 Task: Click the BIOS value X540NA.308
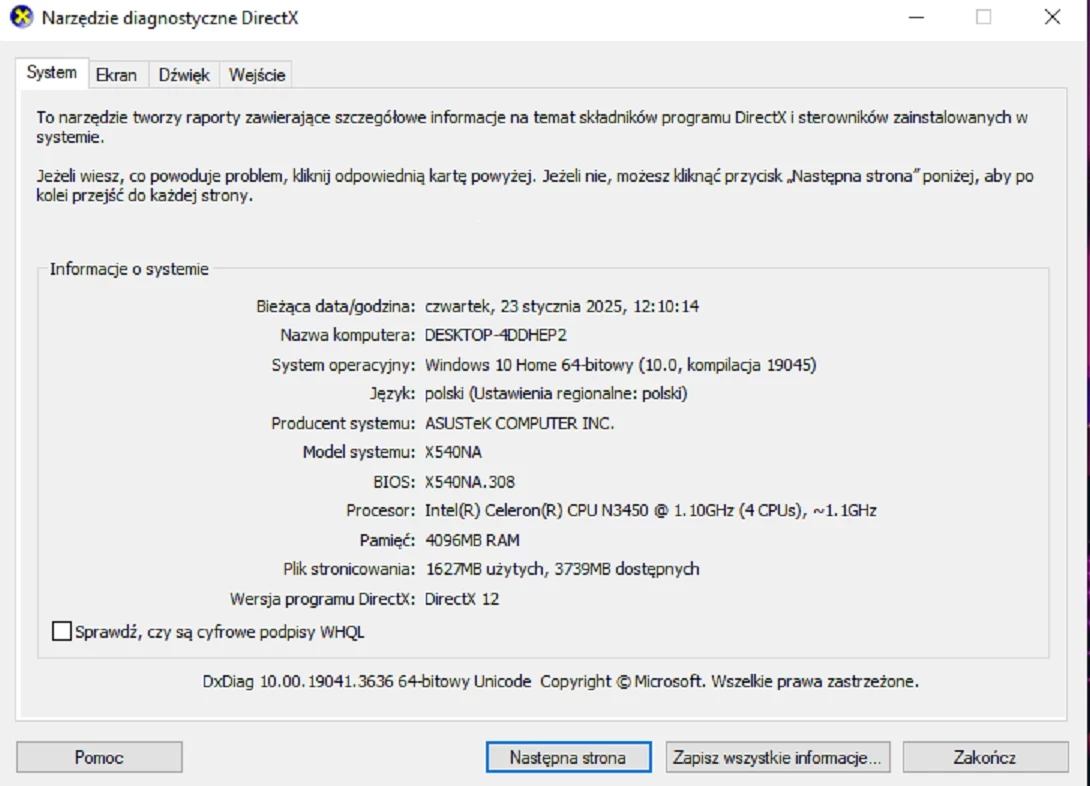click(470, 482)
